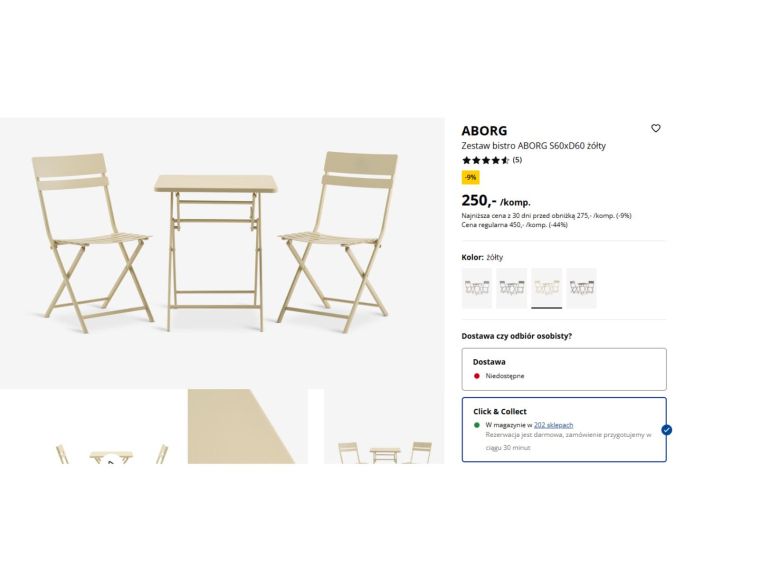Choose the first color variant swatch
Image resolution: width=760 pixels, height=570 pixels.
(476, 288)
